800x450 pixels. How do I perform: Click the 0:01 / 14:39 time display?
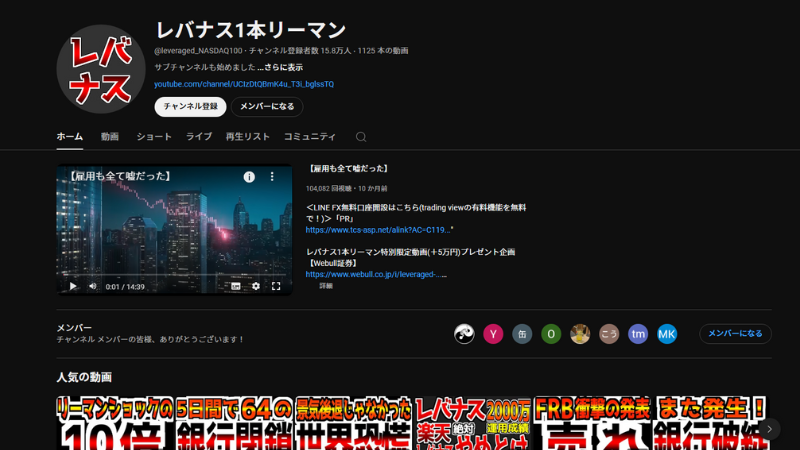click(125, 287)
